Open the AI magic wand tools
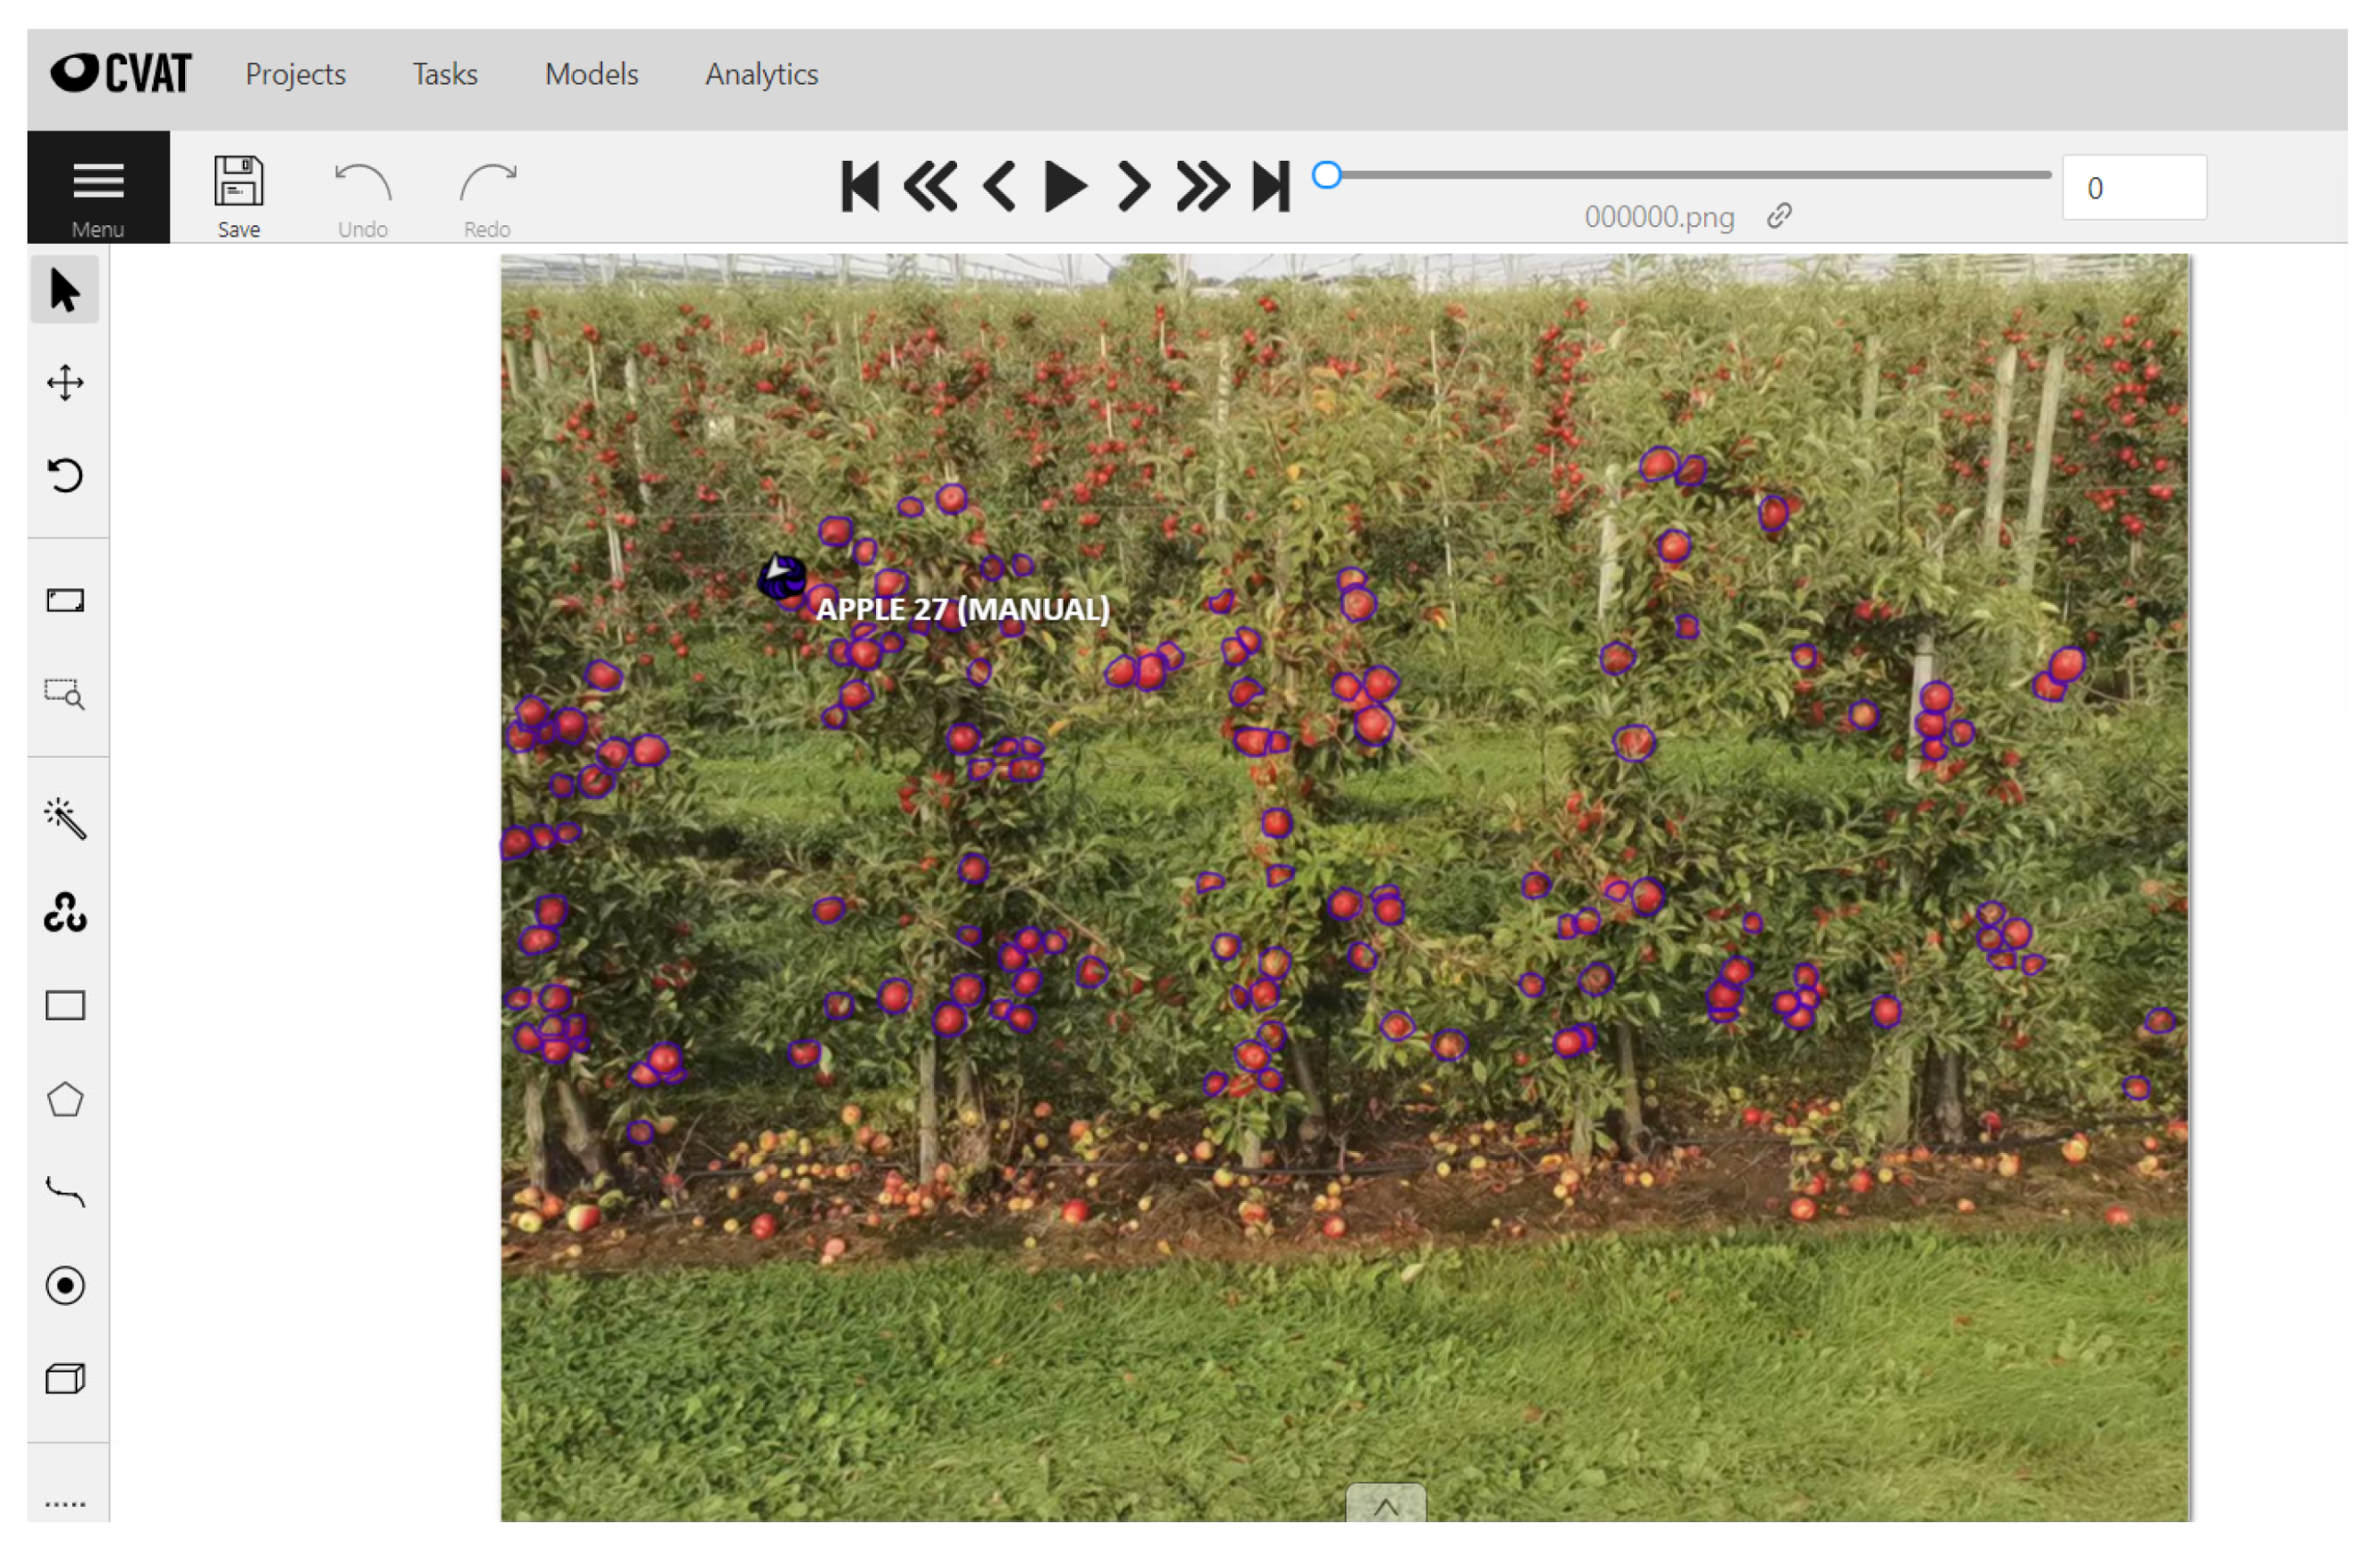The height and width of the screenshot is (1556, 2380). [x=65, y=820]
